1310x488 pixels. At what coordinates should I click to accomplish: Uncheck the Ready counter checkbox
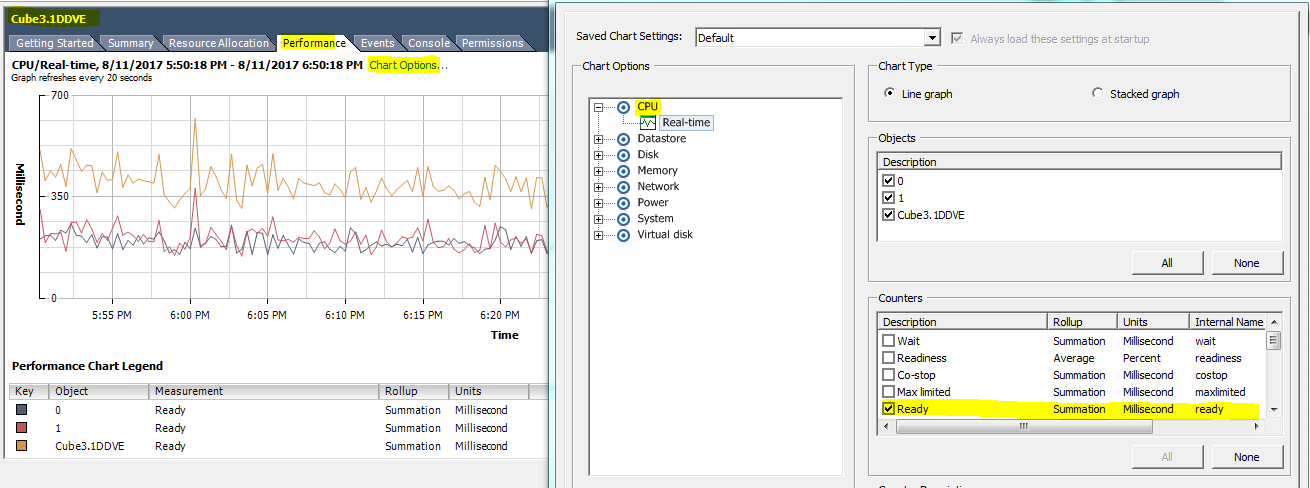click(888, 409)
